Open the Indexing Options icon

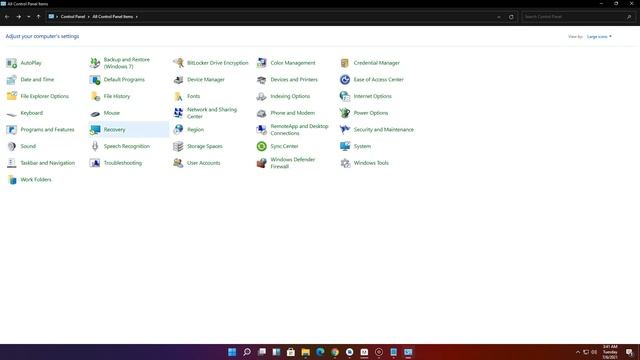[x=262, y=96]
